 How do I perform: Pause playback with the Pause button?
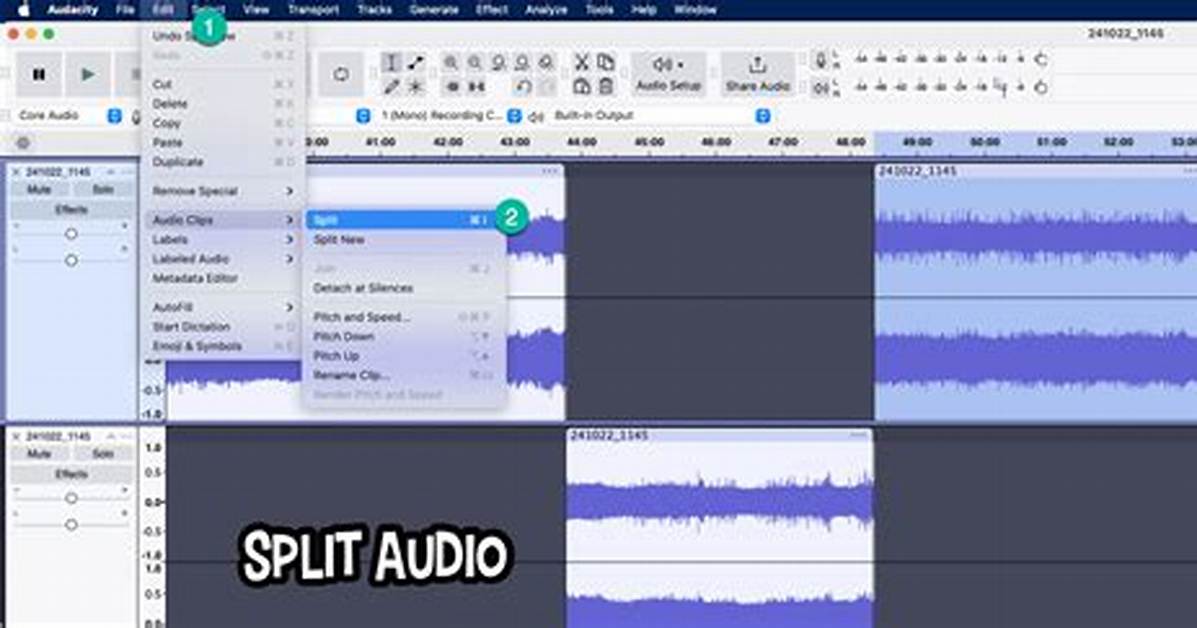39,74
